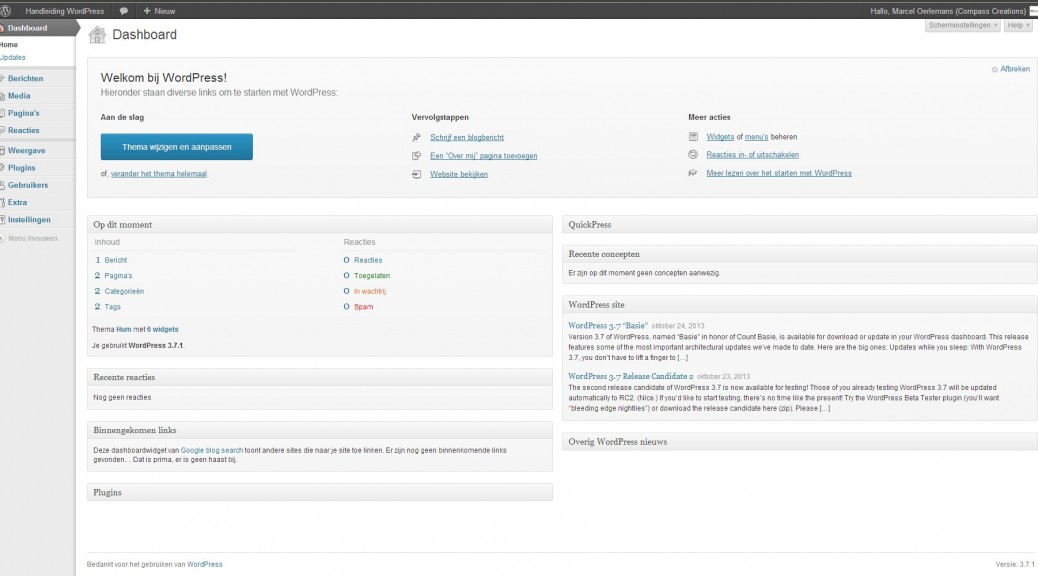
Task: Click the WordPress link in footer
Action: pyautogui.click(x=205, y=565)
